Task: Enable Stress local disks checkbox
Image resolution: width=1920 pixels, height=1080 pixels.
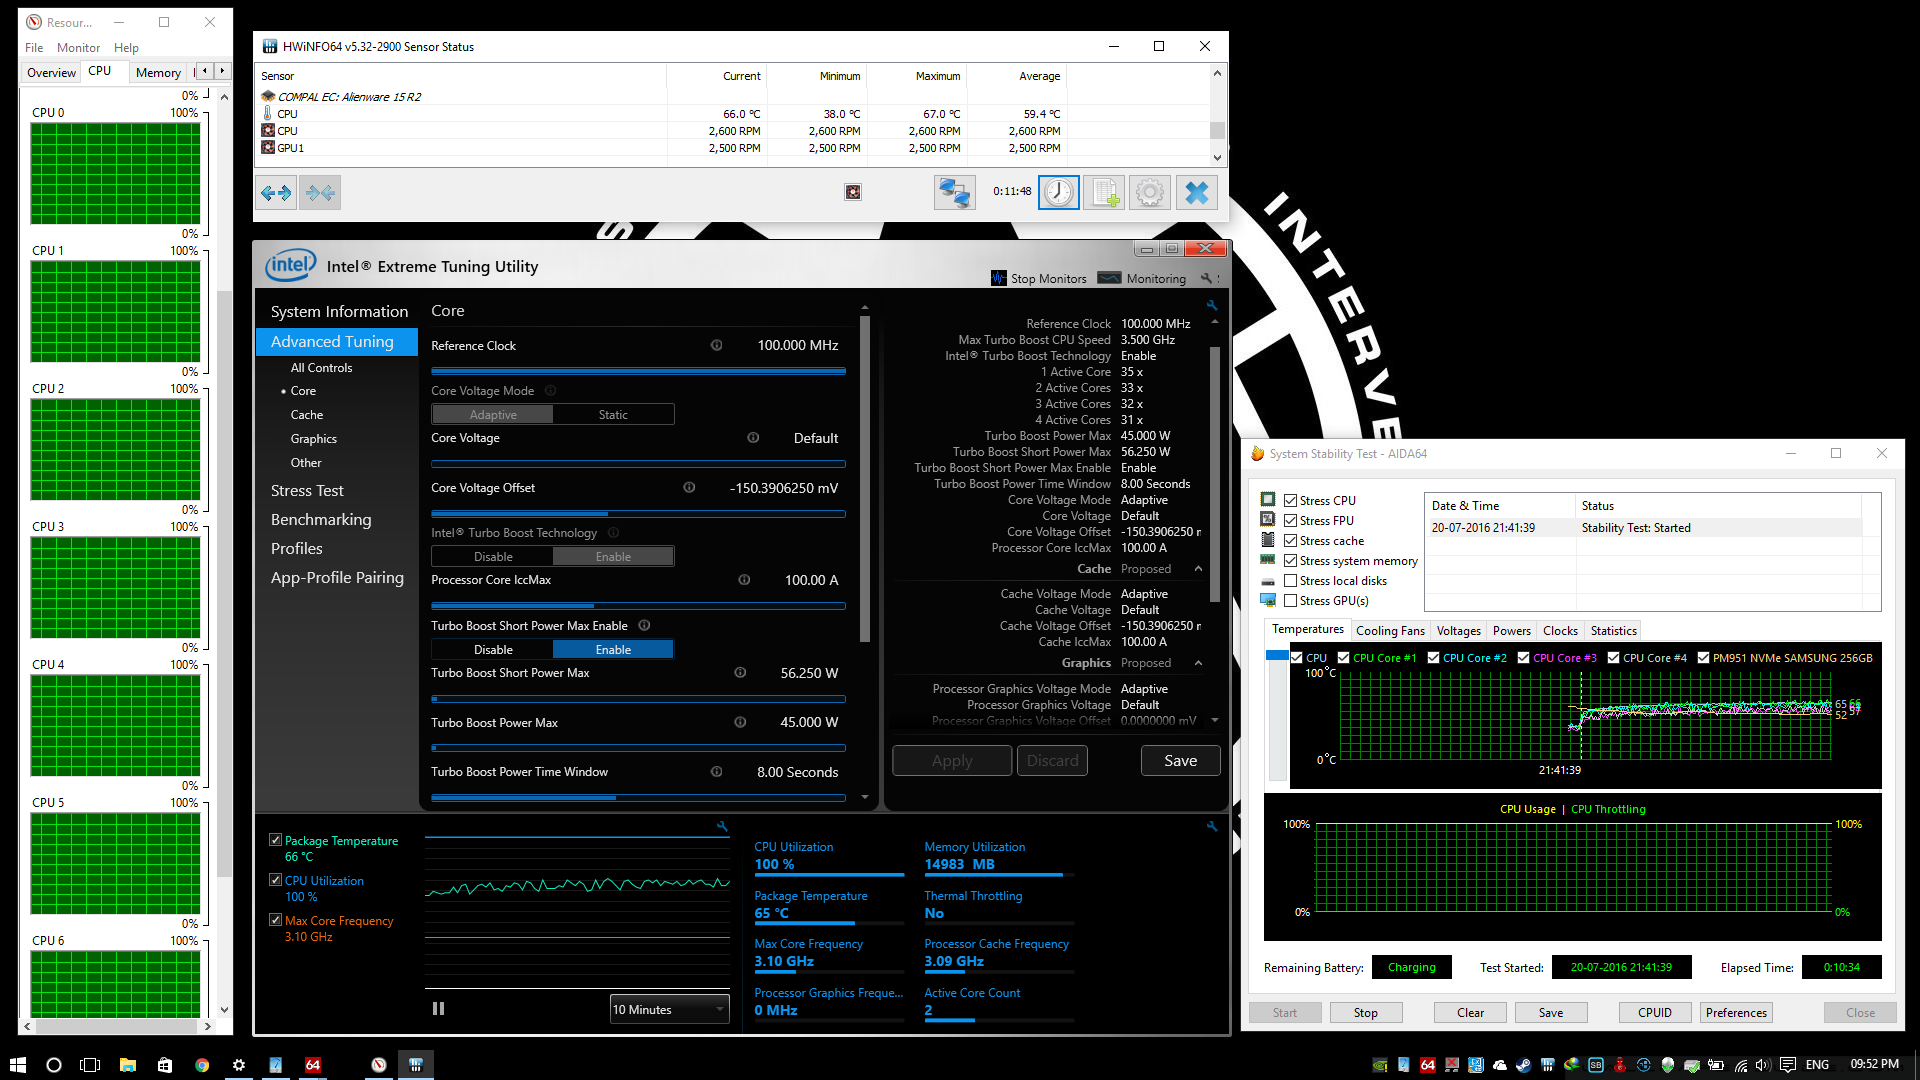Action: click(x=1291, y=581)
